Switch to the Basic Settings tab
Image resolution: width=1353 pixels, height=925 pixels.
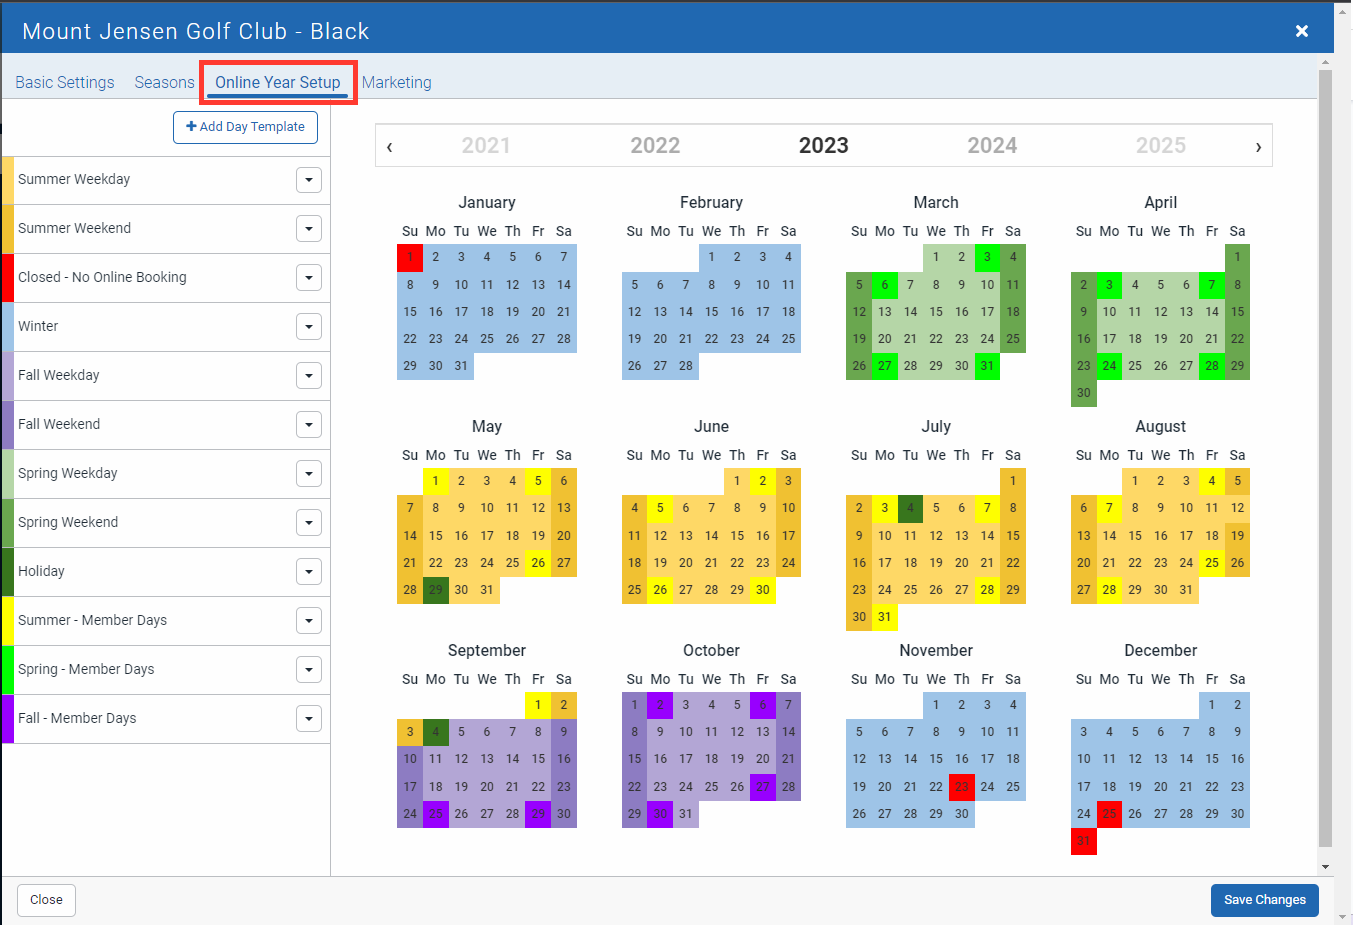tap(65, 82)
